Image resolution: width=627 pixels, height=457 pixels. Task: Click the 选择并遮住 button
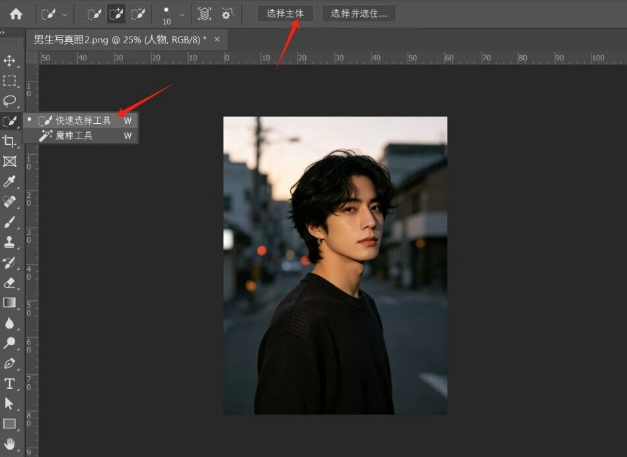pos(359,14)
